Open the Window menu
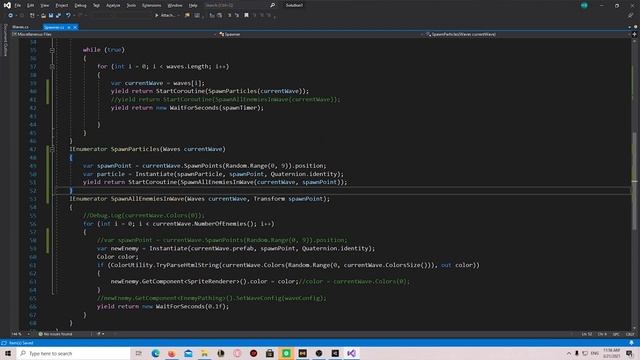The width and height of the screenshot is (640, 360). point(175,5)
